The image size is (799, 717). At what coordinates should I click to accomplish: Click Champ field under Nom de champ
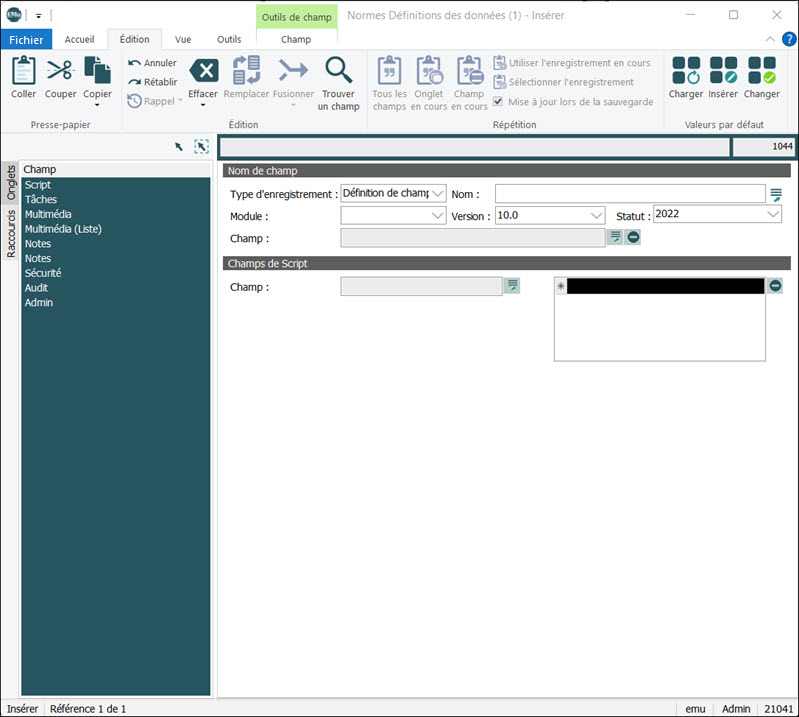pyautogui.click(x=473, y=237)
